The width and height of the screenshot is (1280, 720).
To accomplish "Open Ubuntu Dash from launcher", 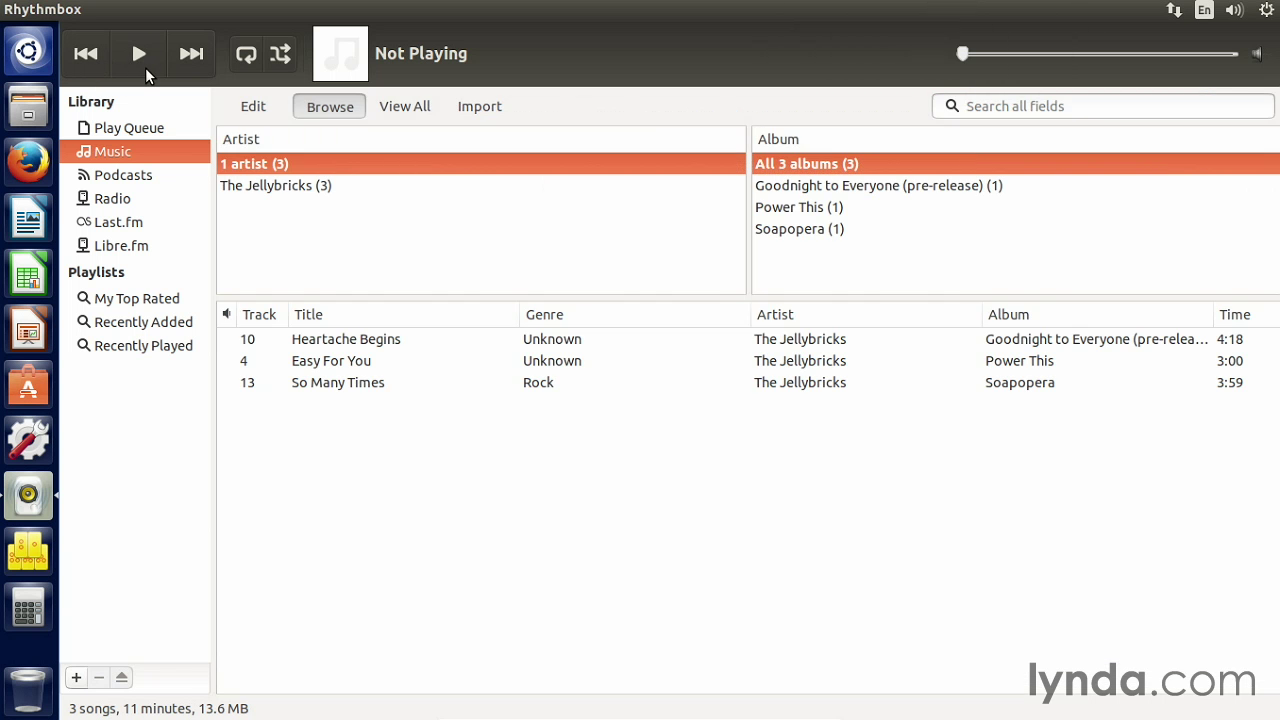I will click(x=28, y=51).
